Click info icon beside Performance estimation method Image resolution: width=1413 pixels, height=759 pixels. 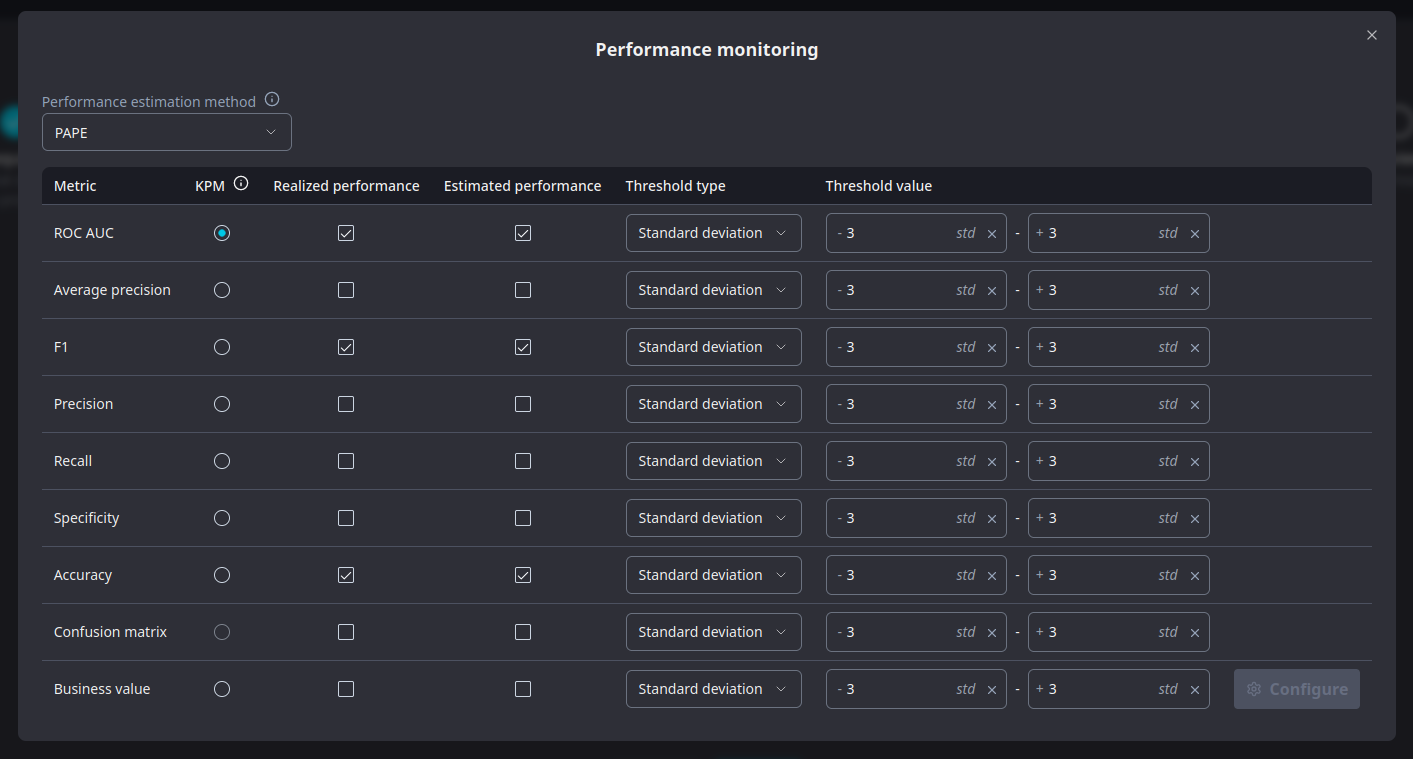coord(272,100)
